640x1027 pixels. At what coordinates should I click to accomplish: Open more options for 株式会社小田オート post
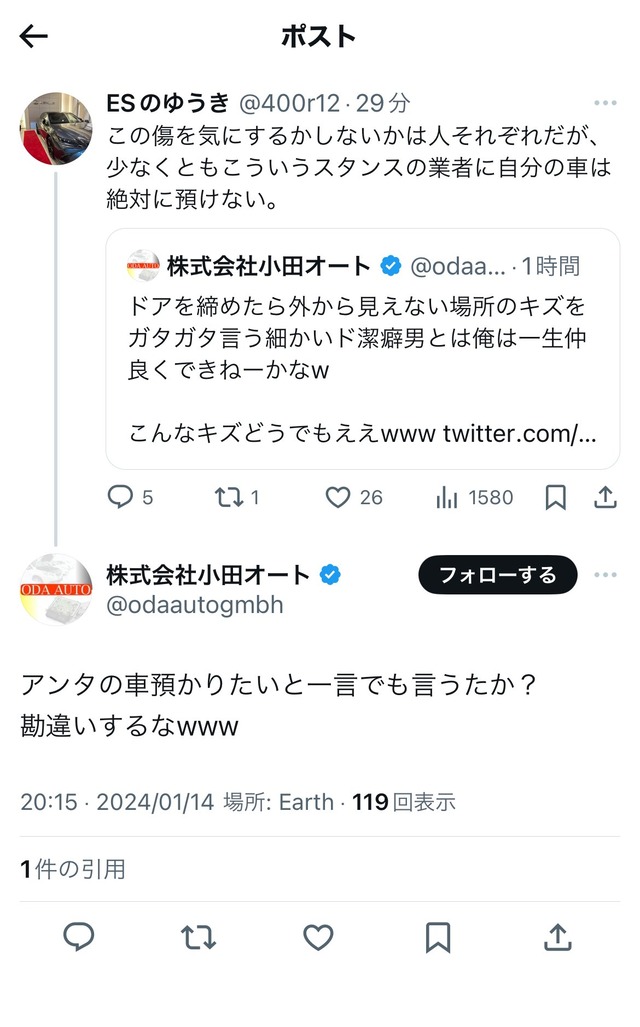[605, 575]
